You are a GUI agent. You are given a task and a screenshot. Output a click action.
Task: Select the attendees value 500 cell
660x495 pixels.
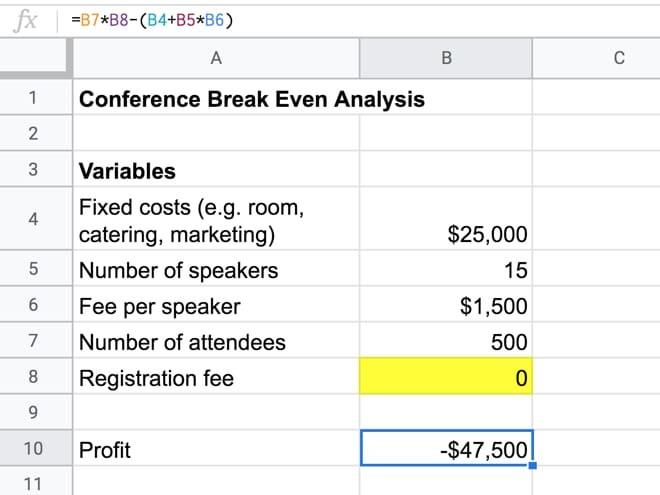click(446, 342)
